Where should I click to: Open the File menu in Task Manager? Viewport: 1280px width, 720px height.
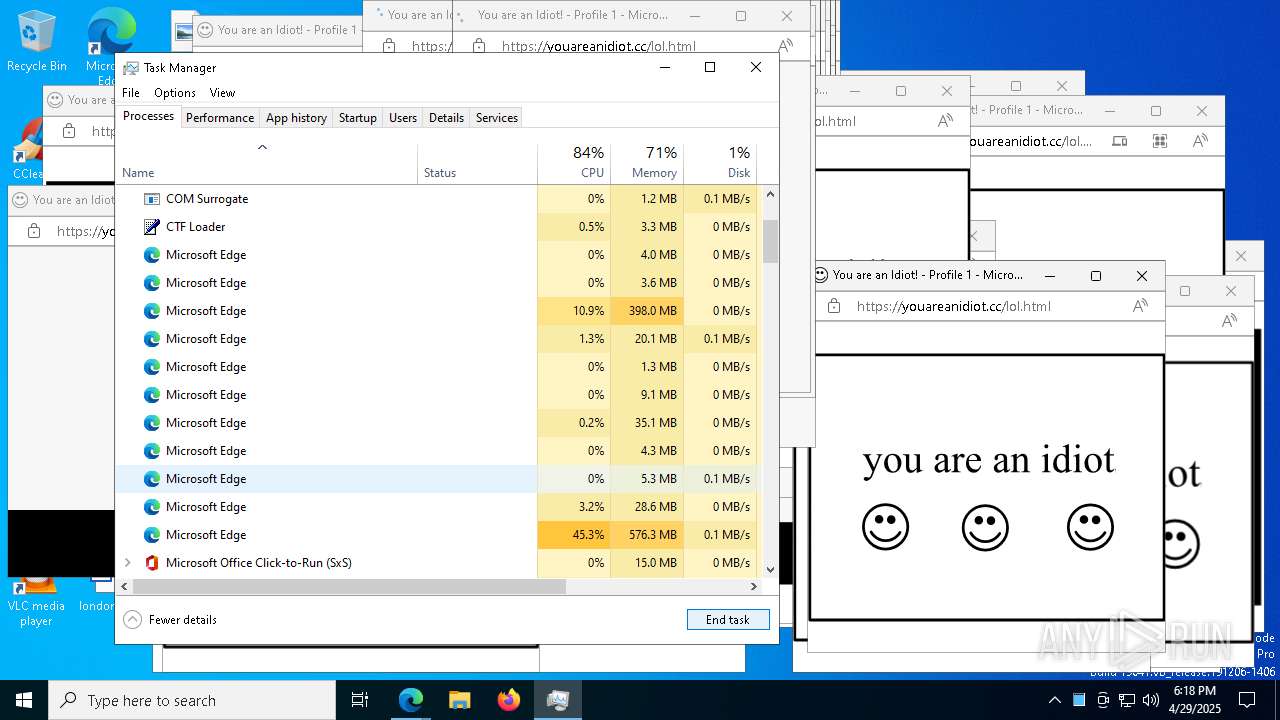(x=131, y=92)
